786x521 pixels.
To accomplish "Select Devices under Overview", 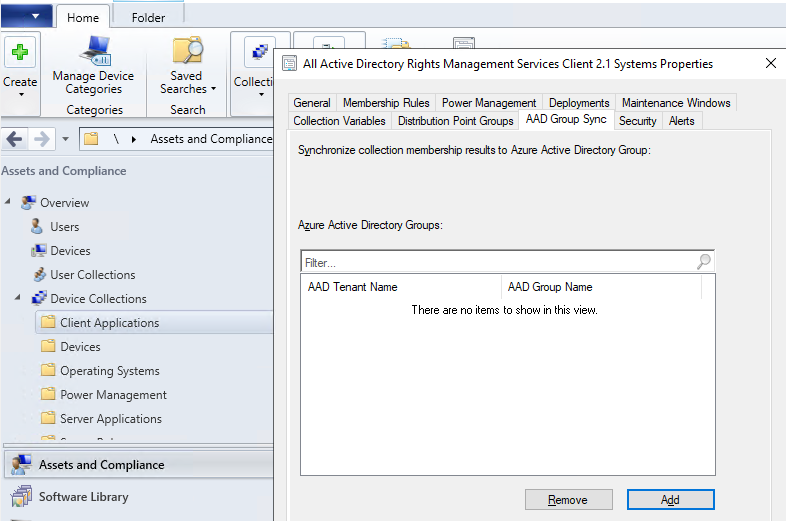I will pyautogui.click(x=70, y=251).
